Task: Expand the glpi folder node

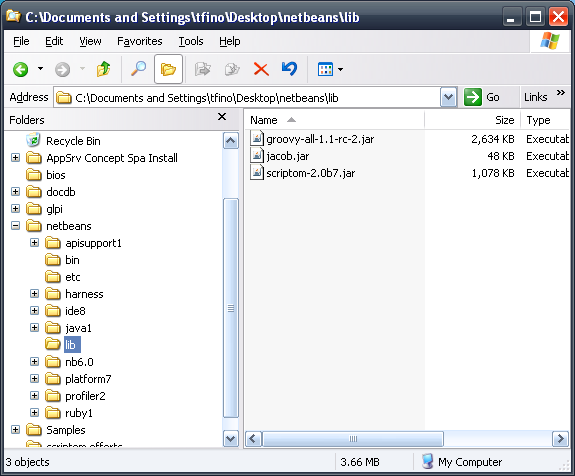Action: 15,209
